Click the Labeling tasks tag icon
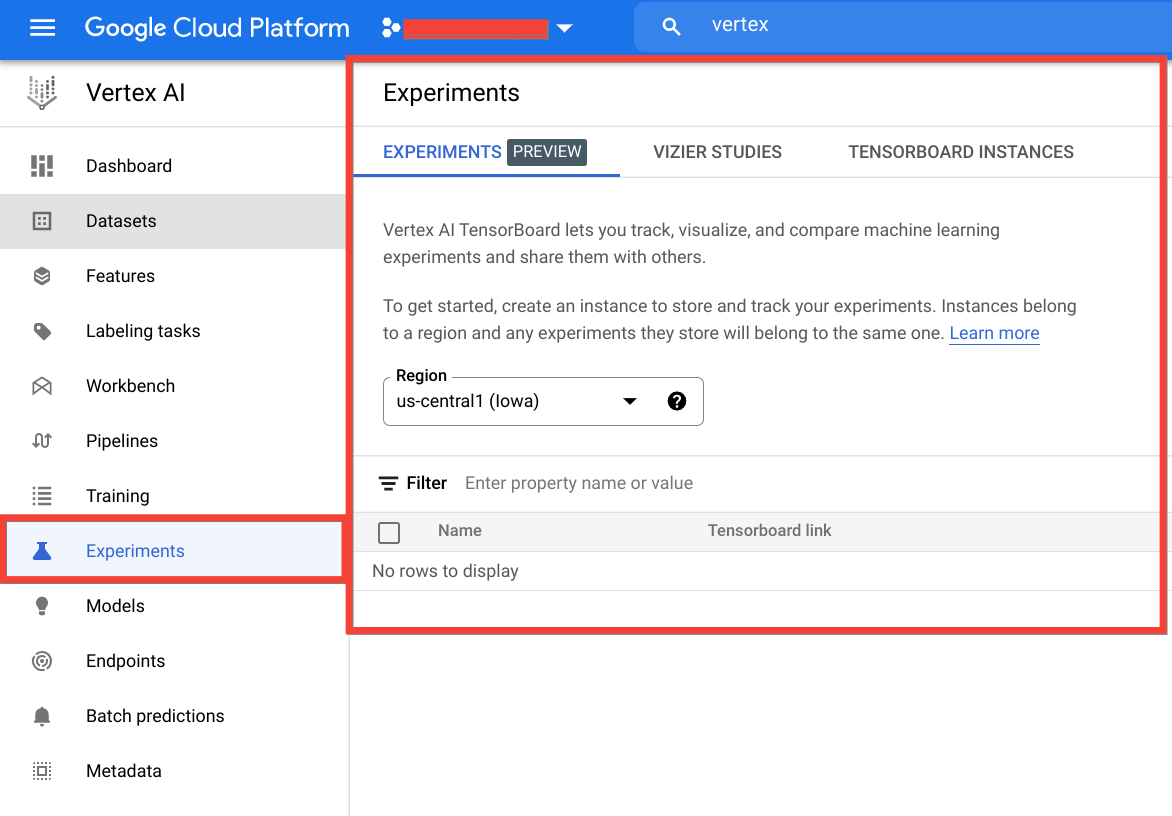The height and width of the screenshot is (816, 1172). (x=42, y=331)
